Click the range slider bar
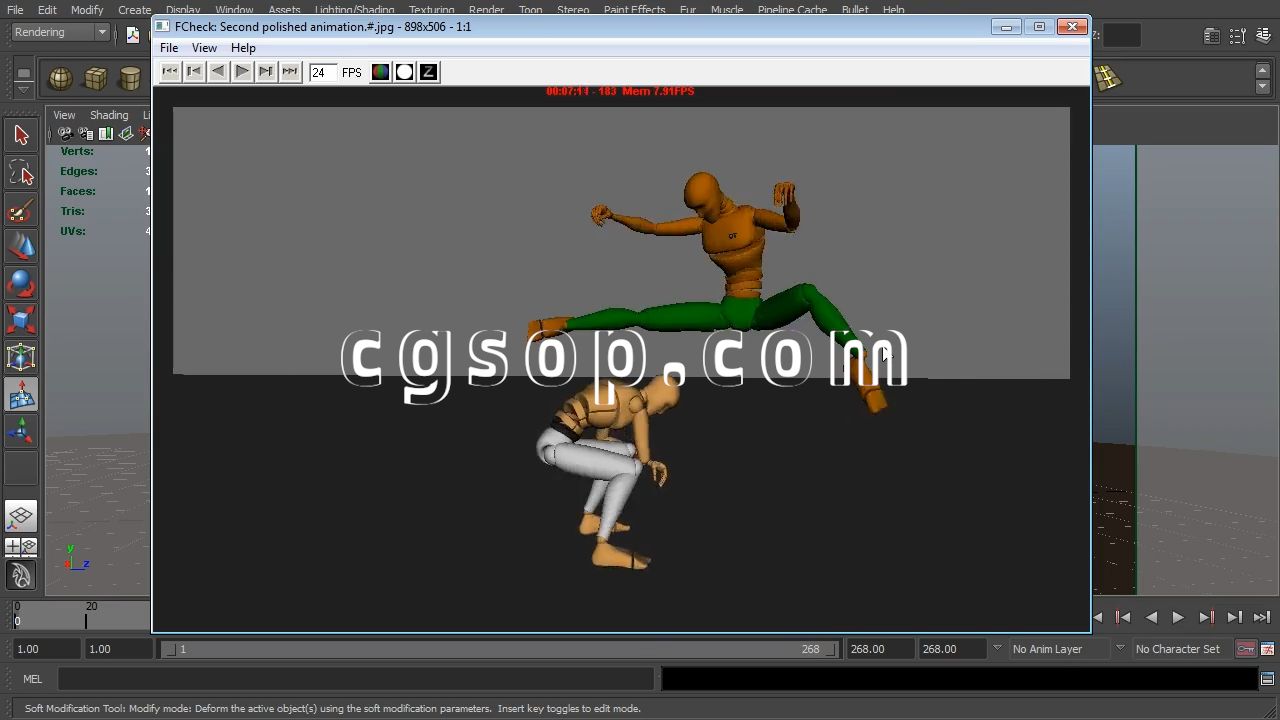 click(x=500, y=649)
